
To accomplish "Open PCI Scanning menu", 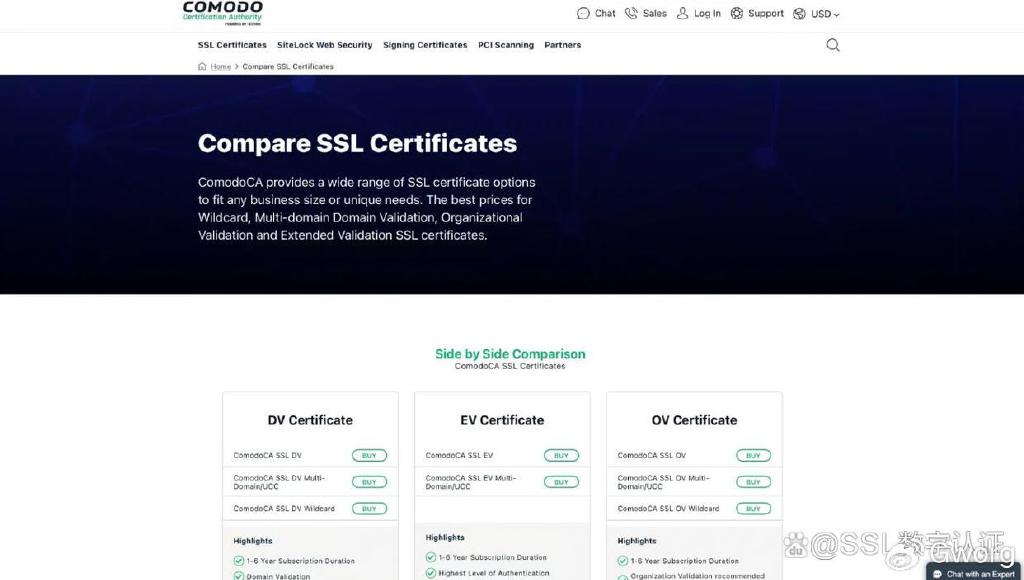I will (x=505, y=45).
